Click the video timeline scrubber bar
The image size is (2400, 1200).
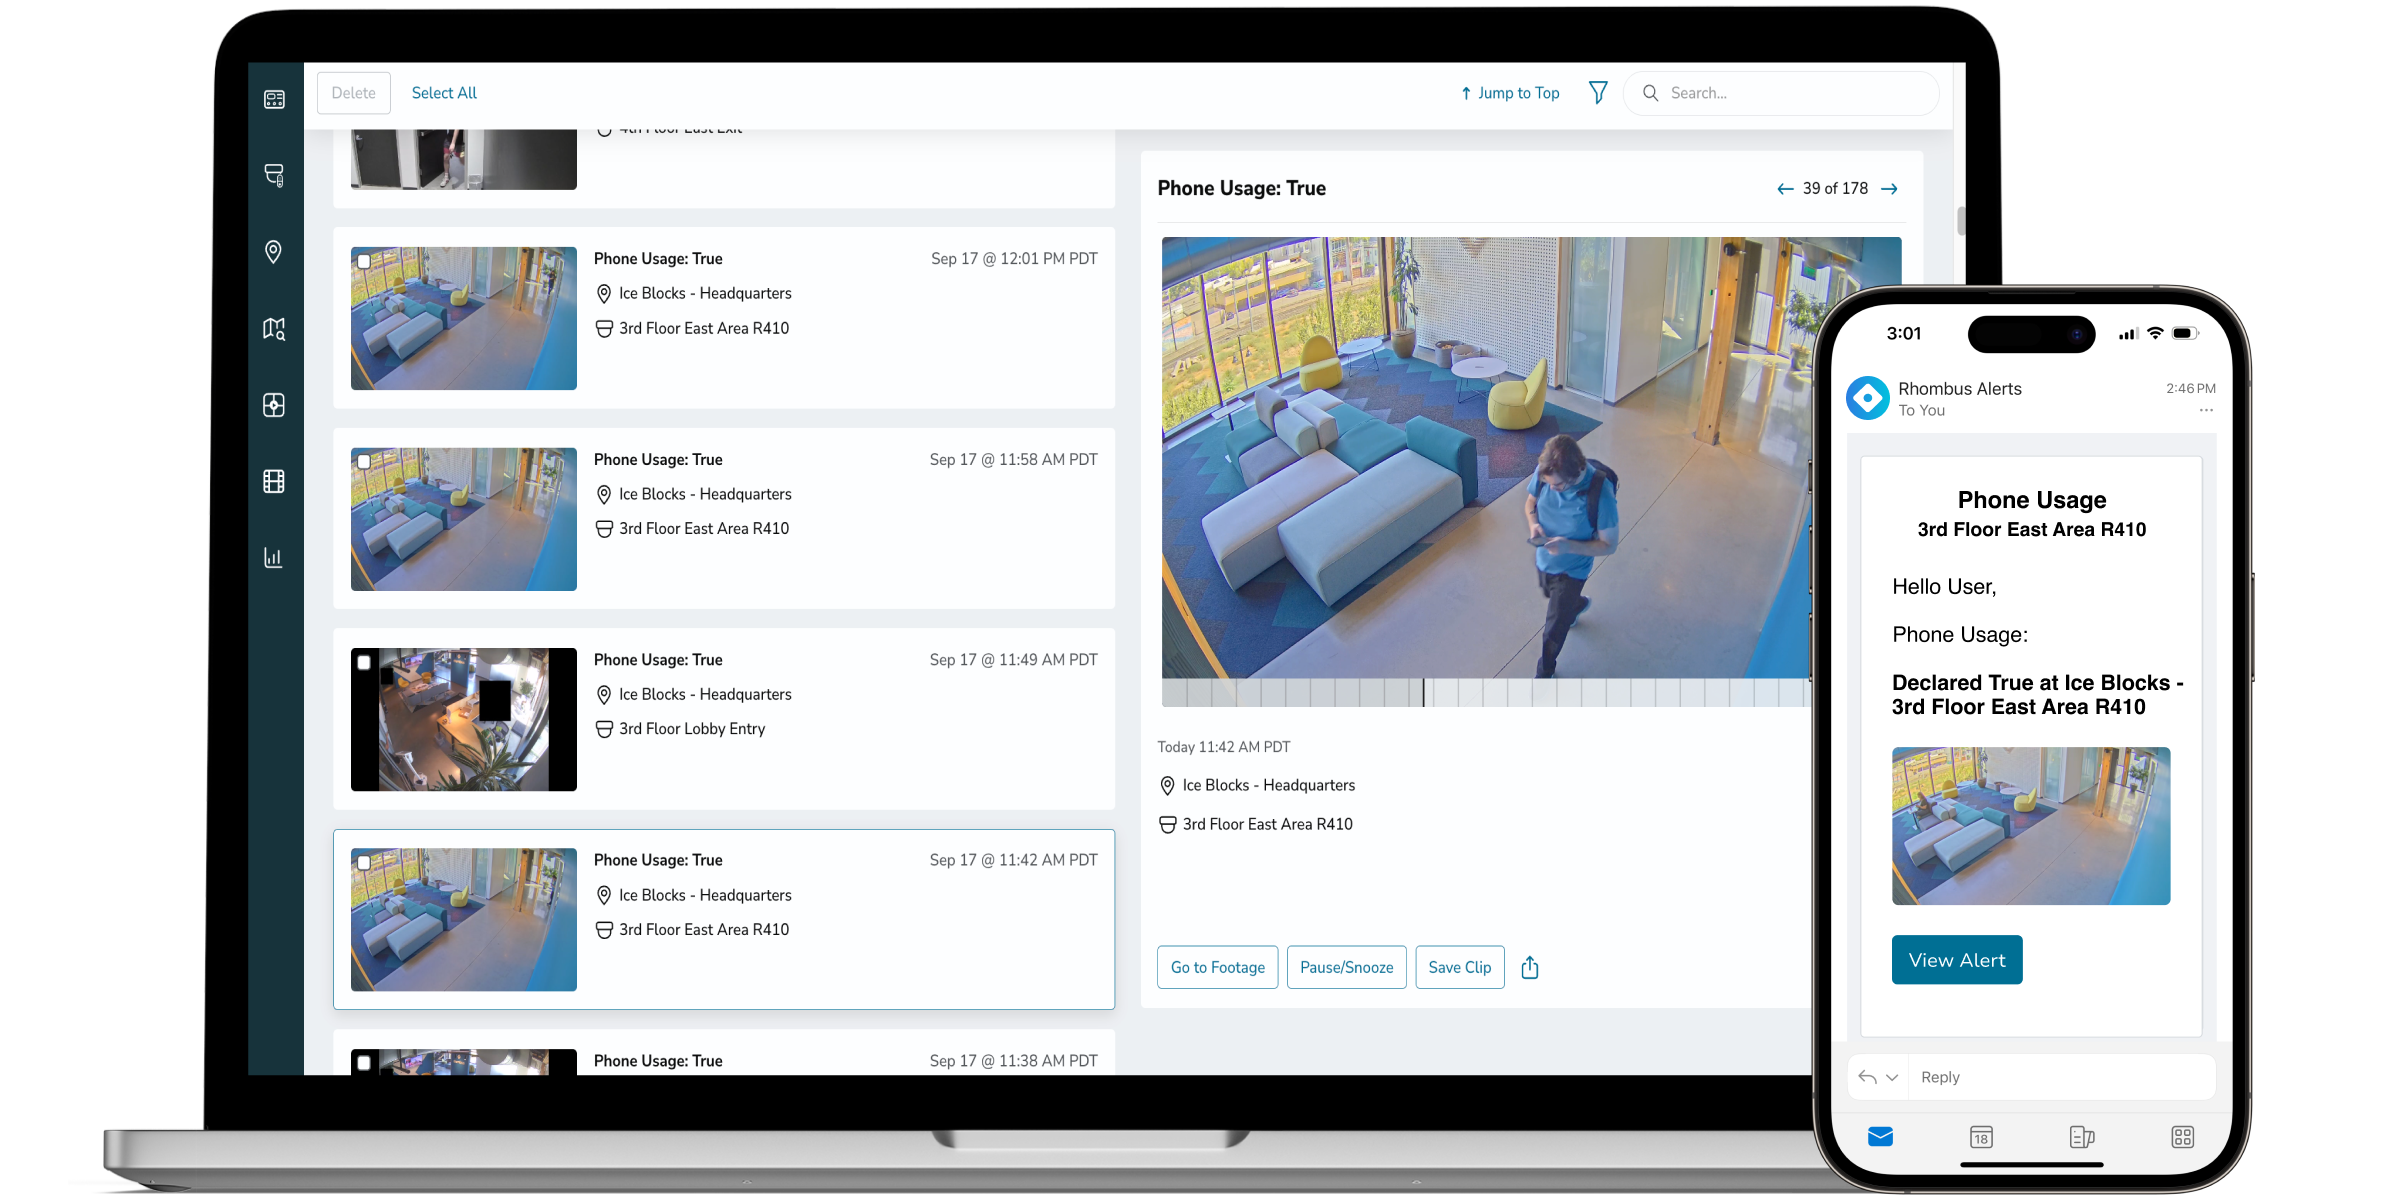[x=1485, y=692]
